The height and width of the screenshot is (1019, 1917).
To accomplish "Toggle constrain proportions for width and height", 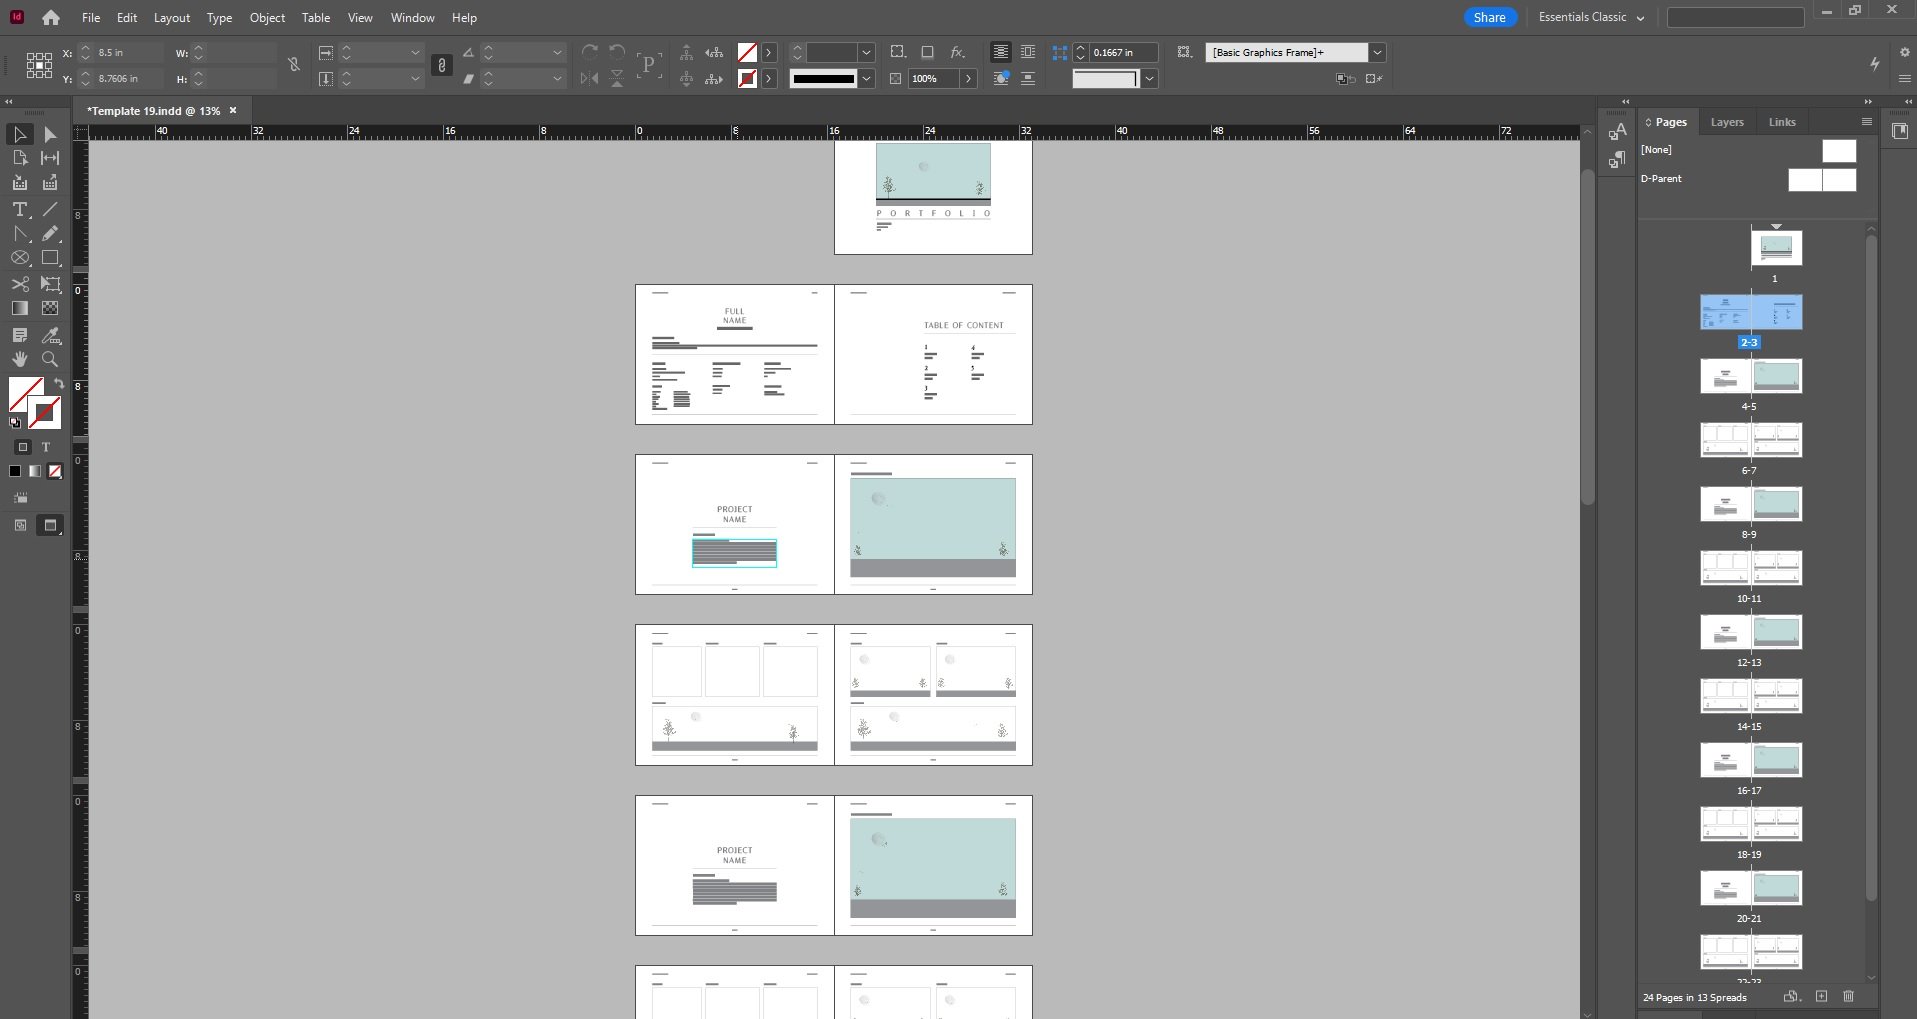I will click(293, 65).
